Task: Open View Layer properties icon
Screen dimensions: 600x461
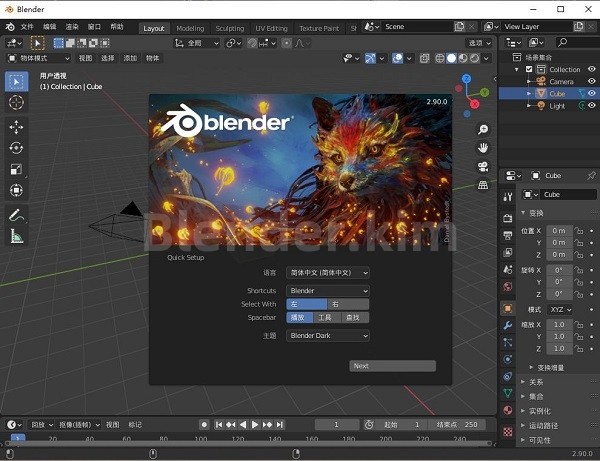Action: tap(508, 252)
